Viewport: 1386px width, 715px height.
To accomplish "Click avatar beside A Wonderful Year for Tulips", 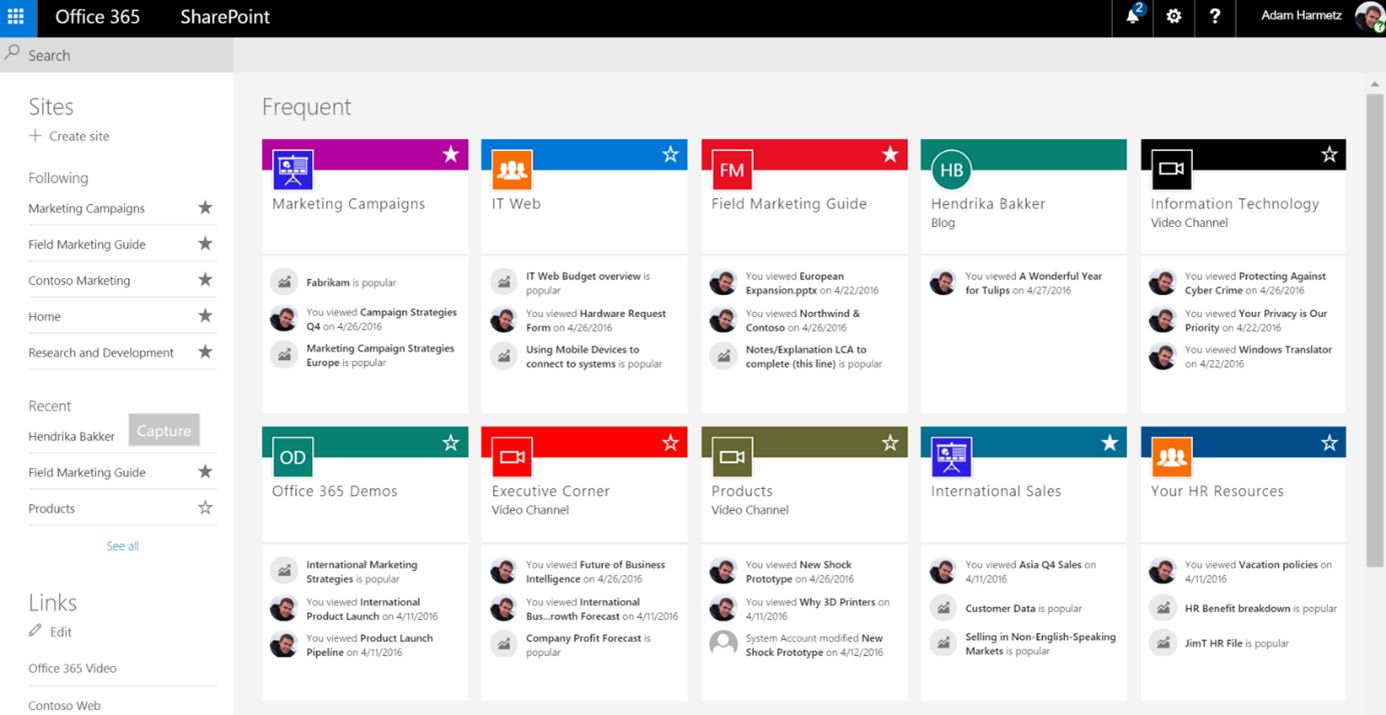I will 943,283.
